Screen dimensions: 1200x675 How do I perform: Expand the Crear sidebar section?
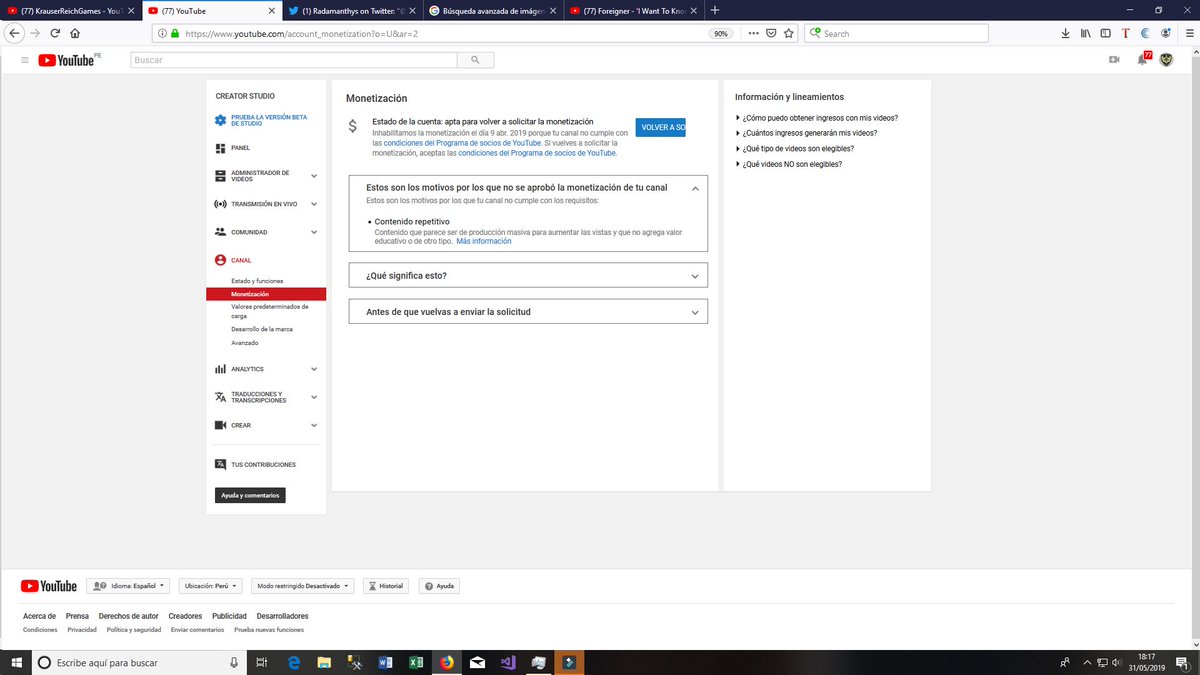pyautogui.click(x=314, y=425)
